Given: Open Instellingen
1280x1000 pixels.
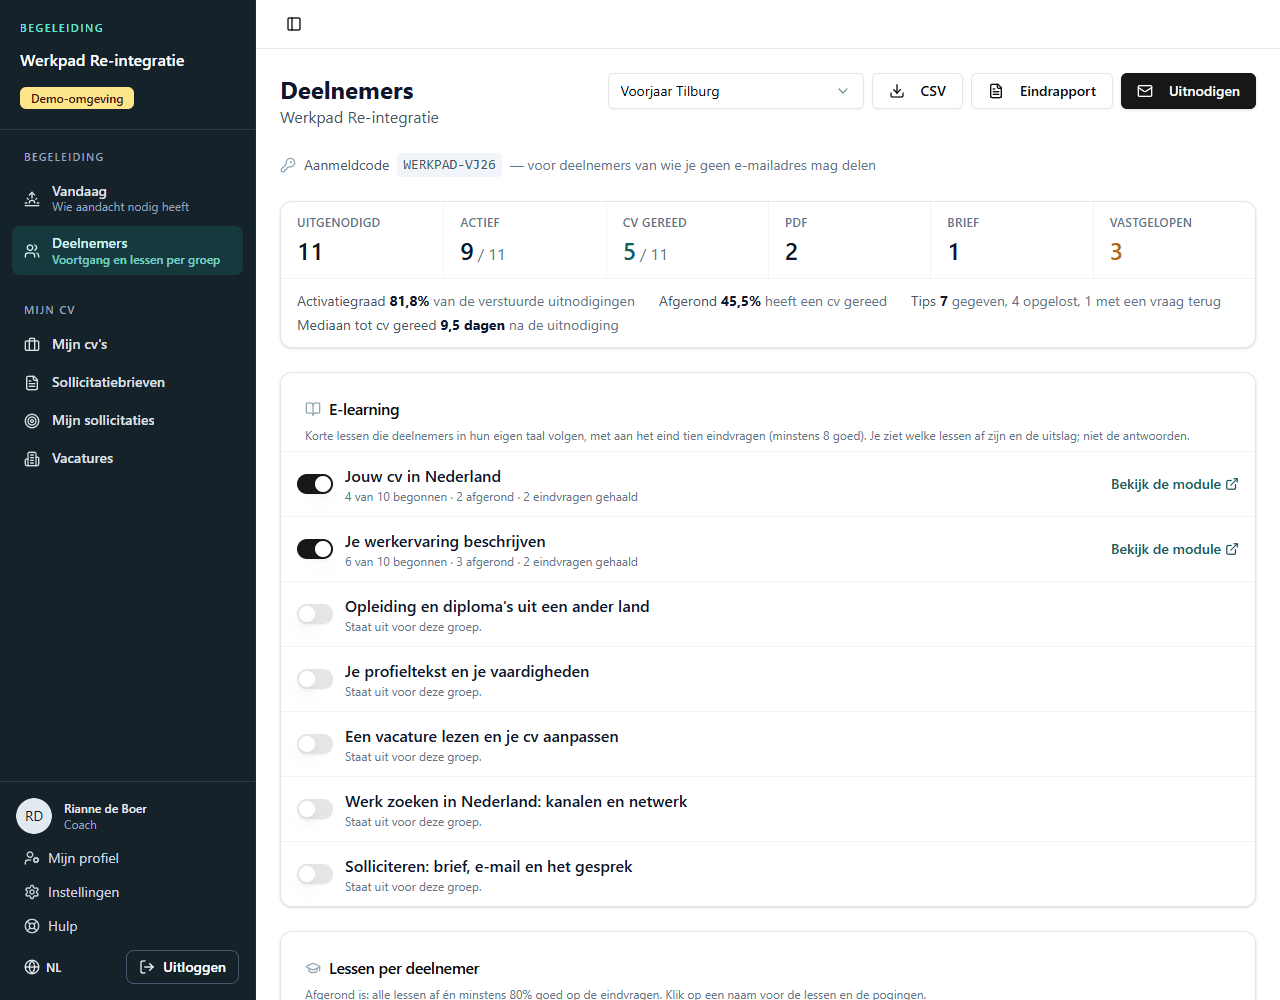Looking at the screenshot, I should pyautogui.click(x=127, y=892).
